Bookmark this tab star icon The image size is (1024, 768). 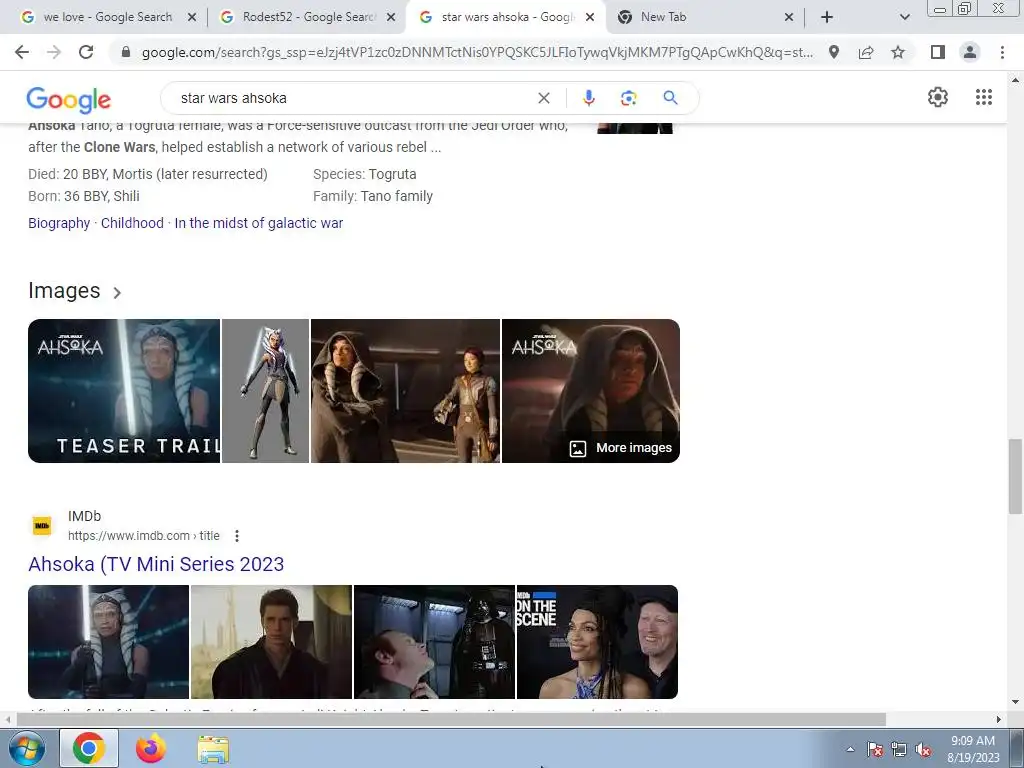pyautogui.click(x=898, y=52)
